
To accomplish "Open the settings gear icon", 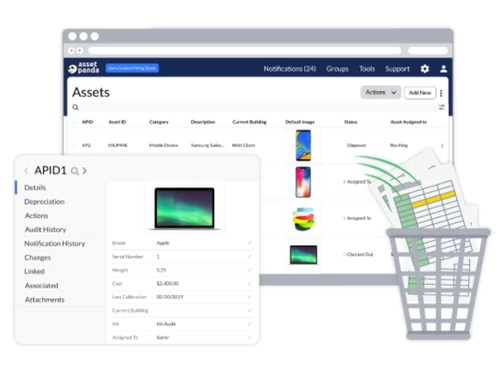I will tap(425, 69).
